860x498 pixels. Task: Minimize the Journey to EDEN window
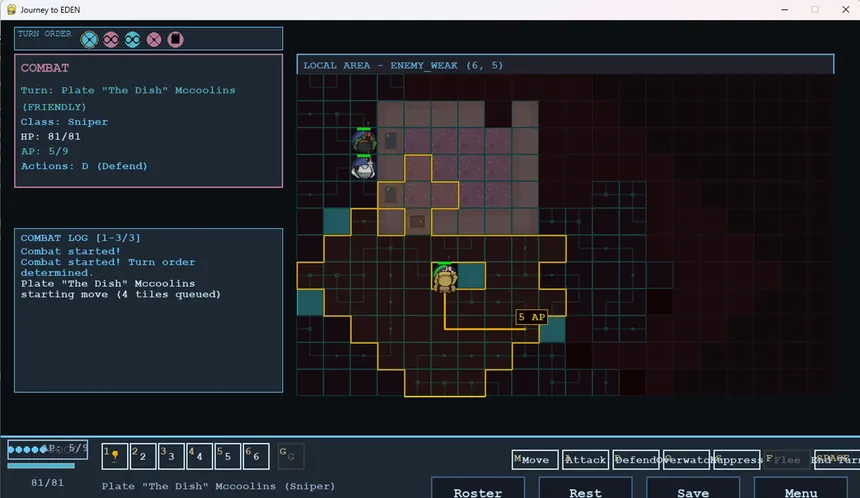click(x=785, y=9)
